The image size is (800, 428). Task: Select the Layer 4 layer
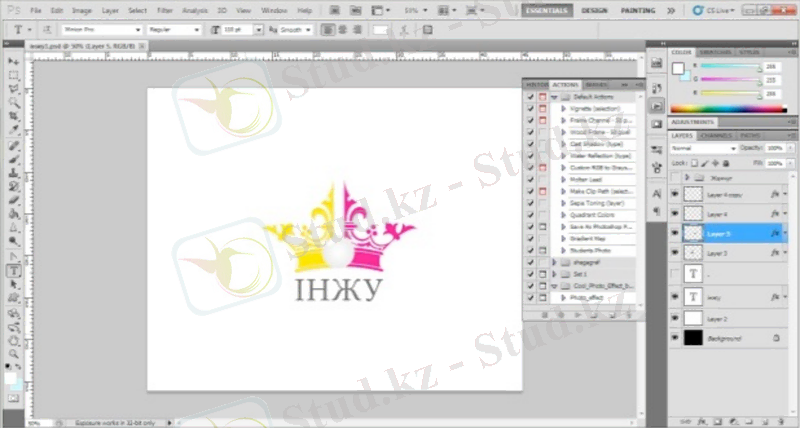point(725,214)
